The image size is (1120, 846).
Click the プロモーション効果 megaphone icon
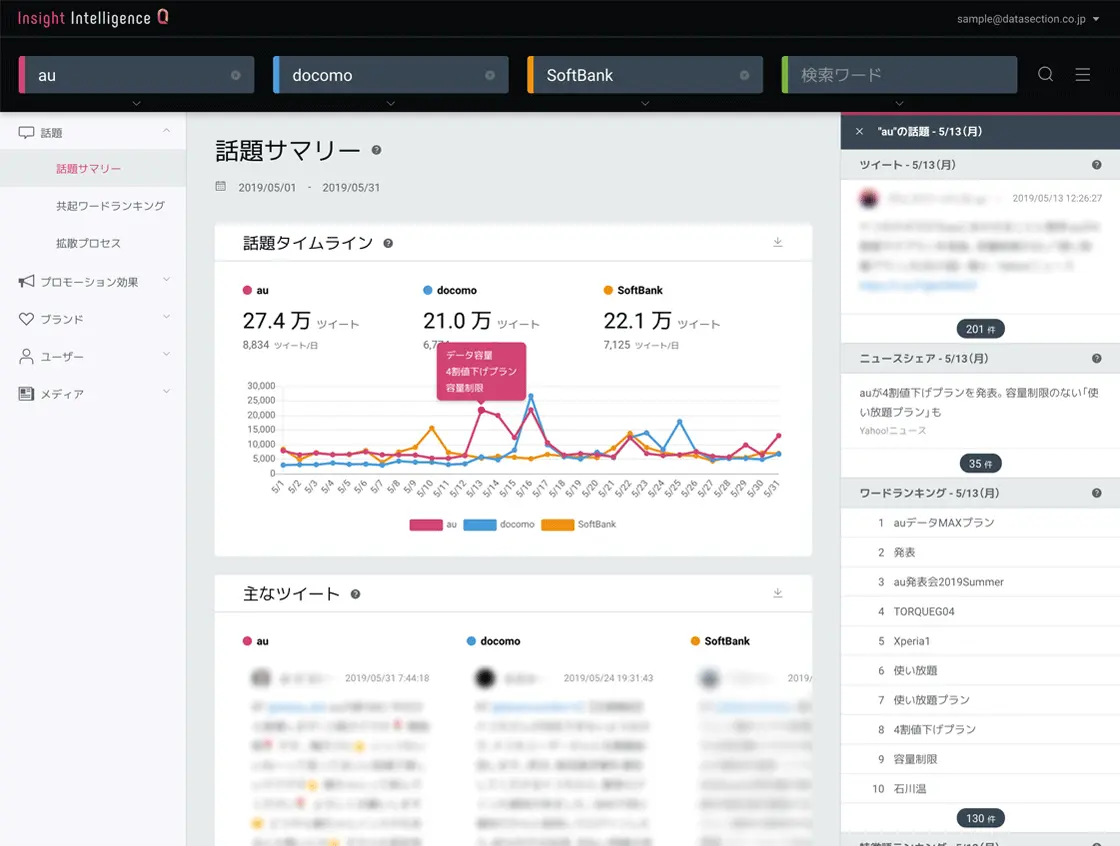(x=24, y=282)
